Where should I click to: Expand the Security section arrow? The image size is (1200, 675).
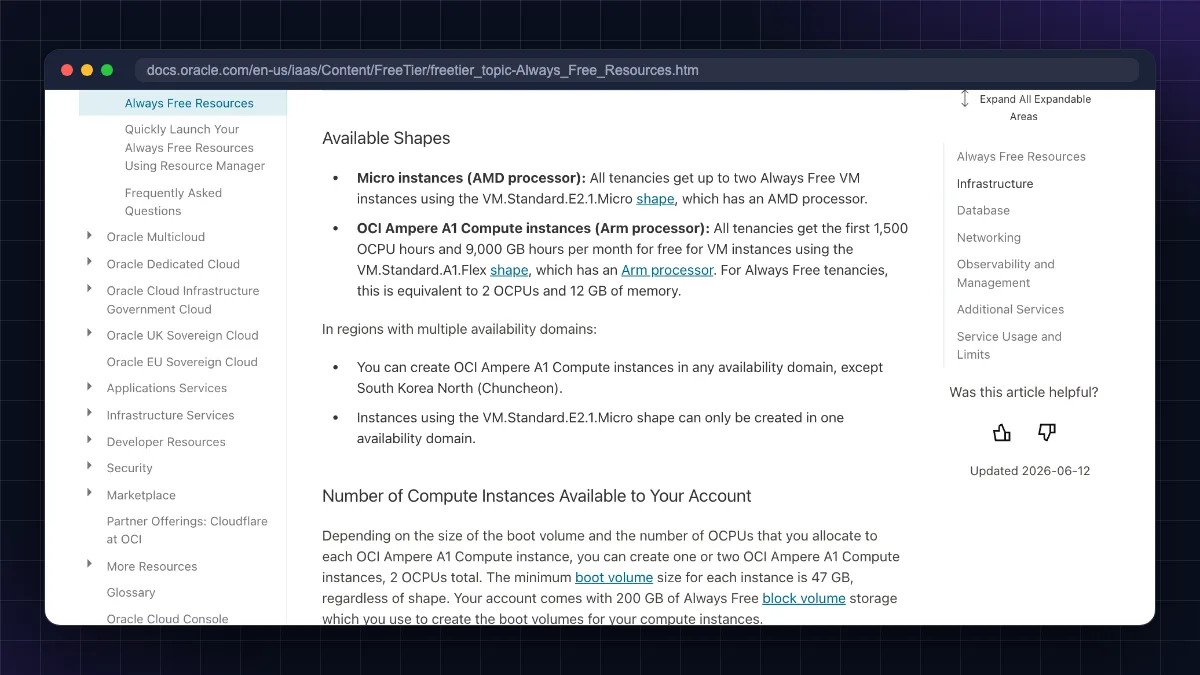pos(91,467)
